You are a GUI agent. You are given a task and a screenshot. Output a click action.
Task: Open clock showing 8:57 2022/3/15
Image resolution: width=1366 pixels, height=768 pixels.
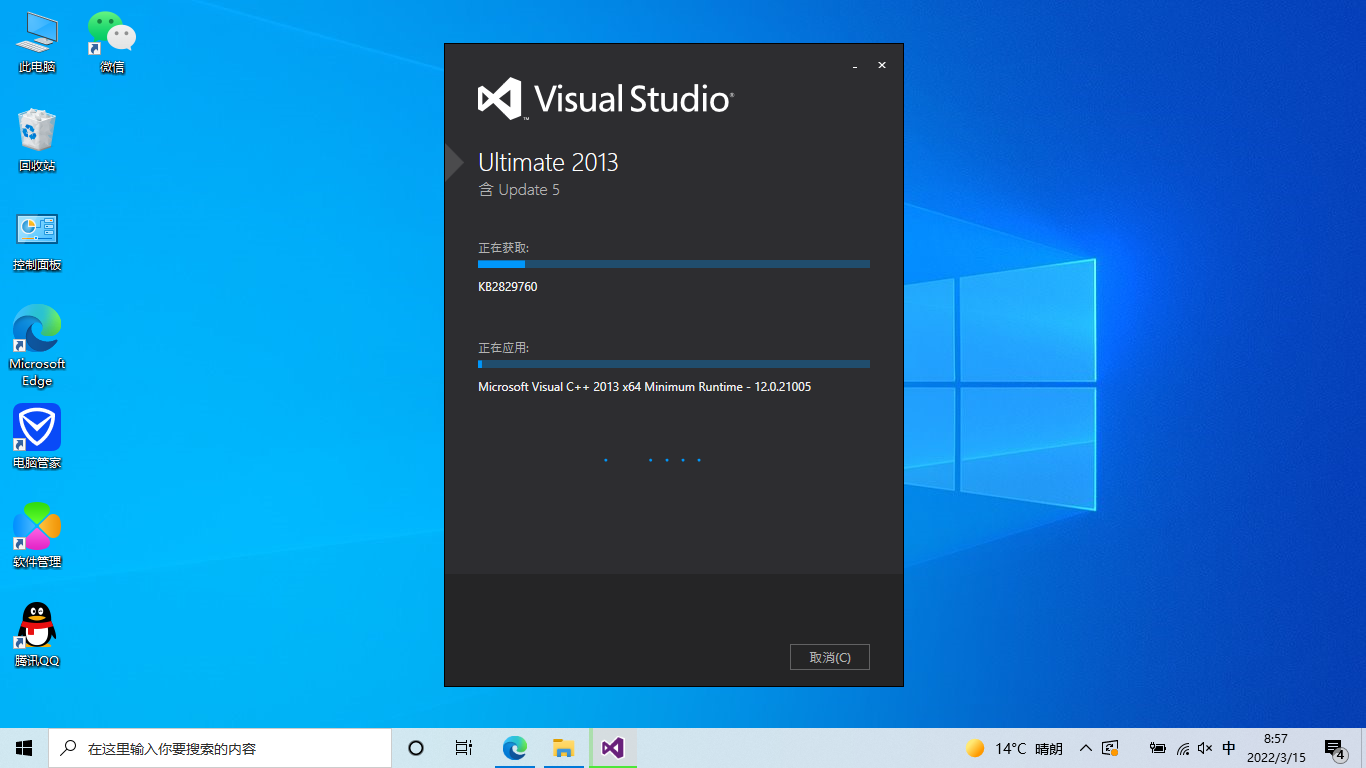click(1276, 748)
